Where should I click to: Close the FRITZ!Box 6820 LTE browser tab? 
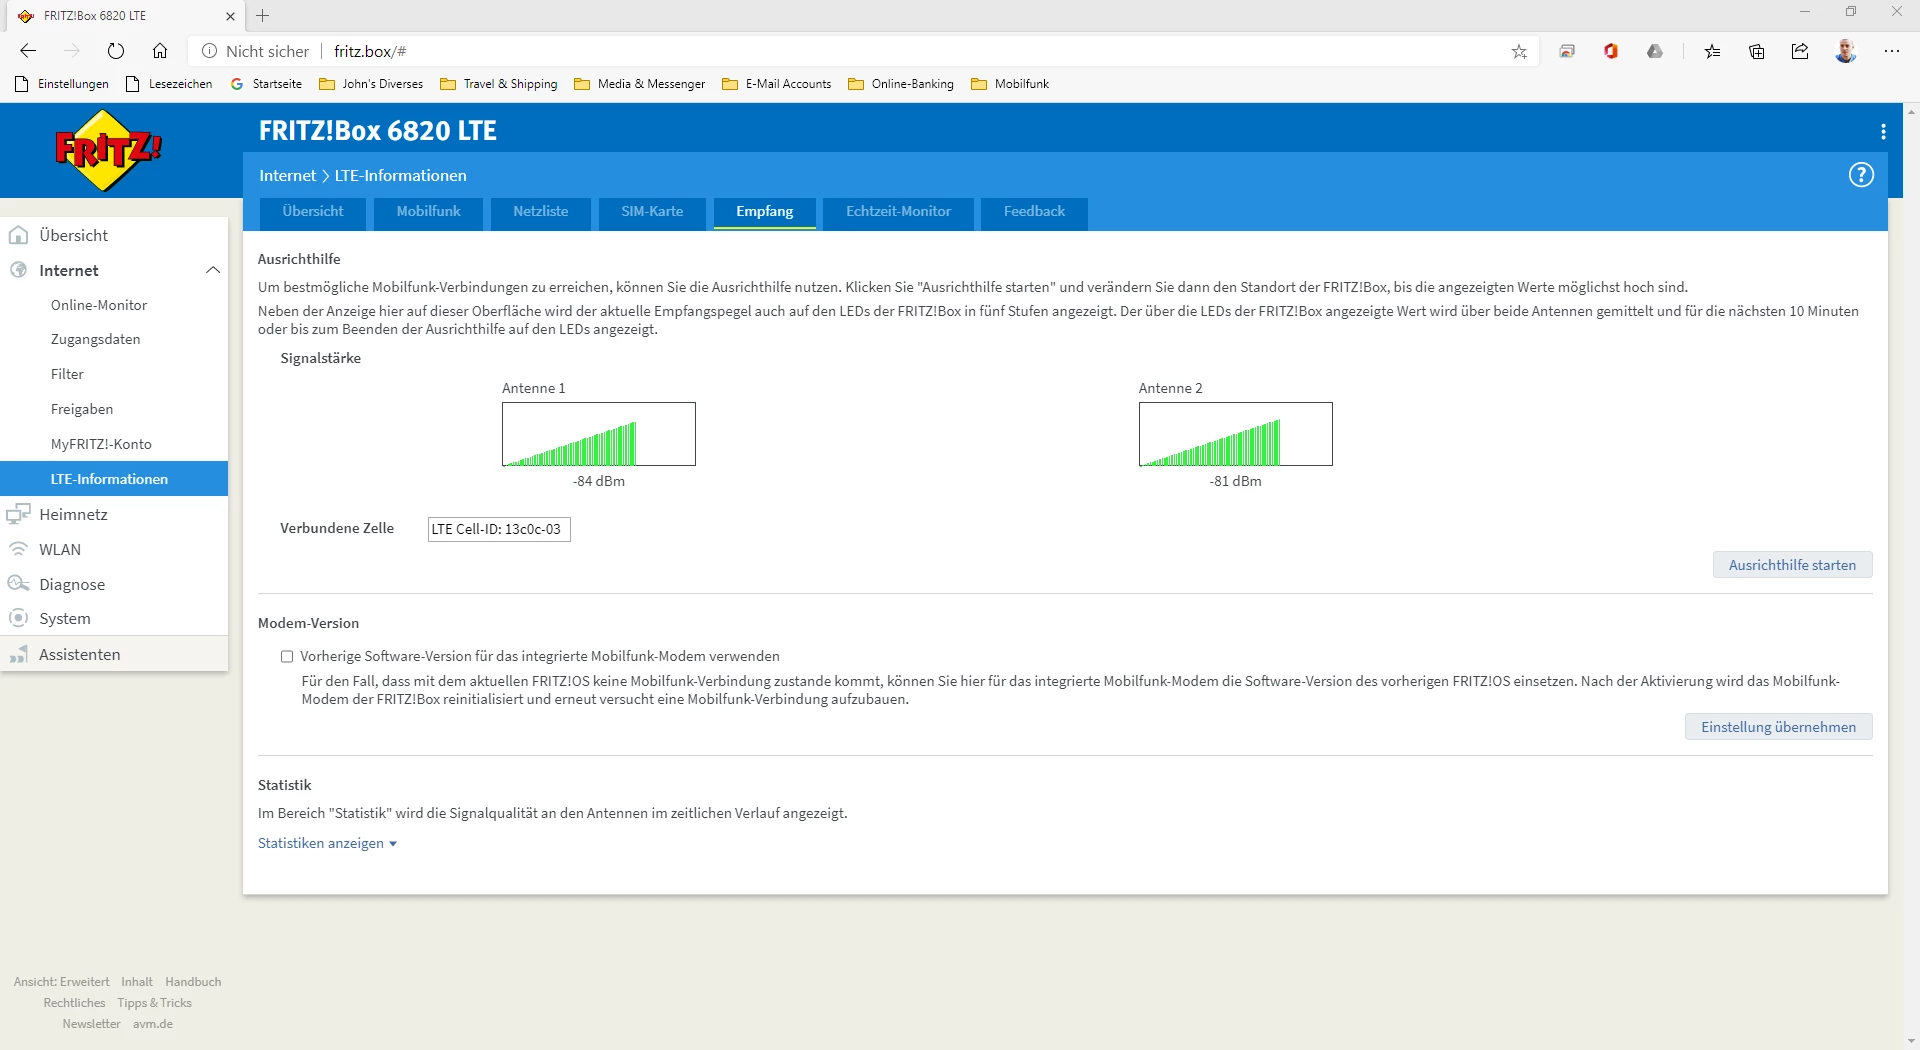point(231,16)
